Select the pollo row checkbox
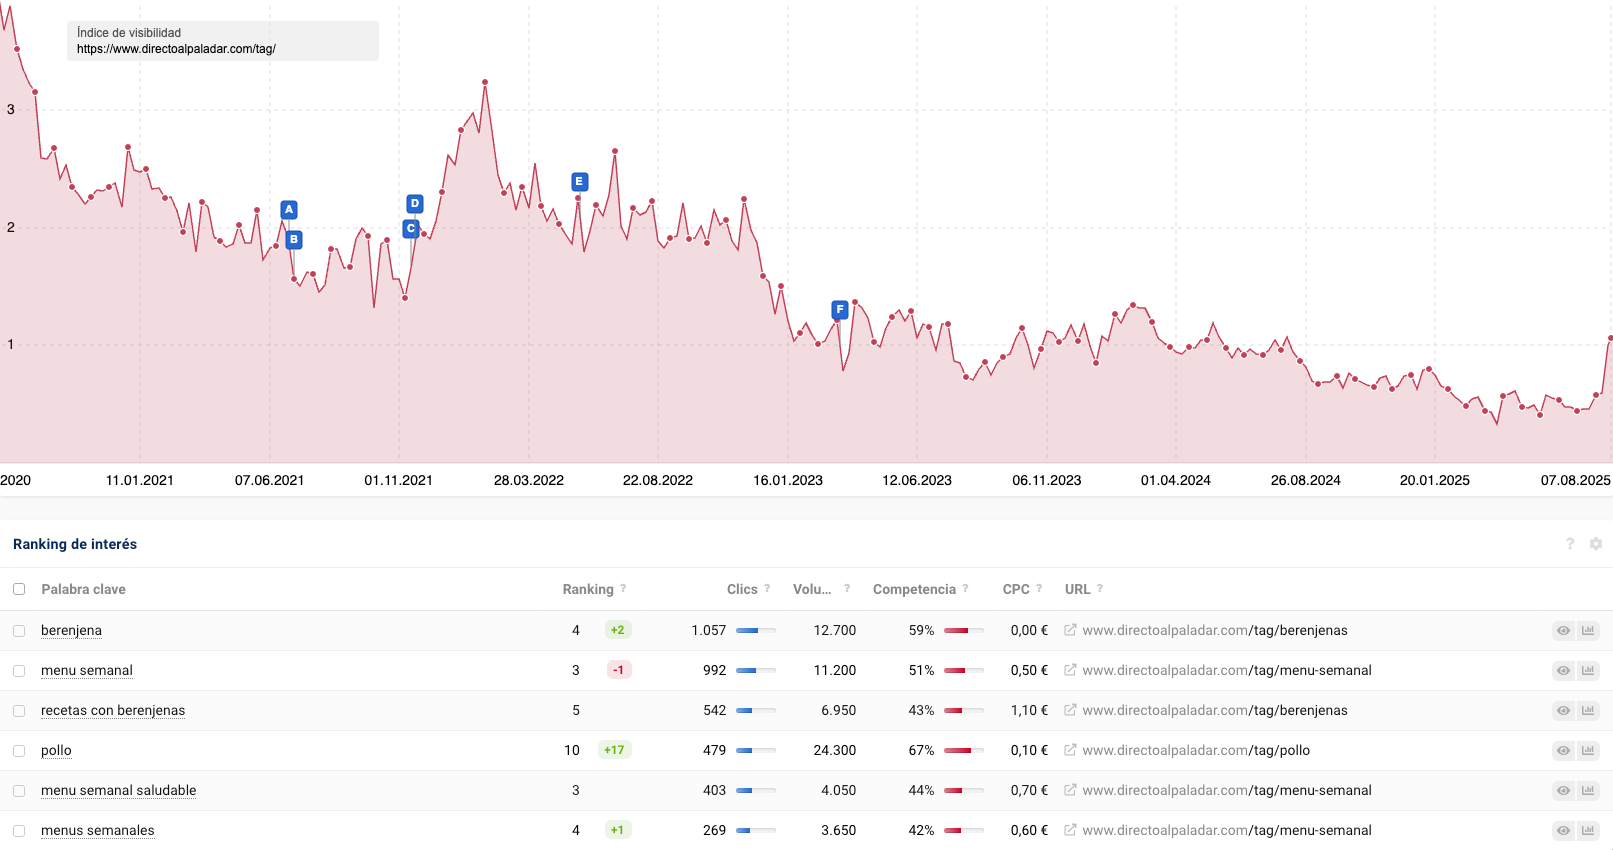 [19, 751]
